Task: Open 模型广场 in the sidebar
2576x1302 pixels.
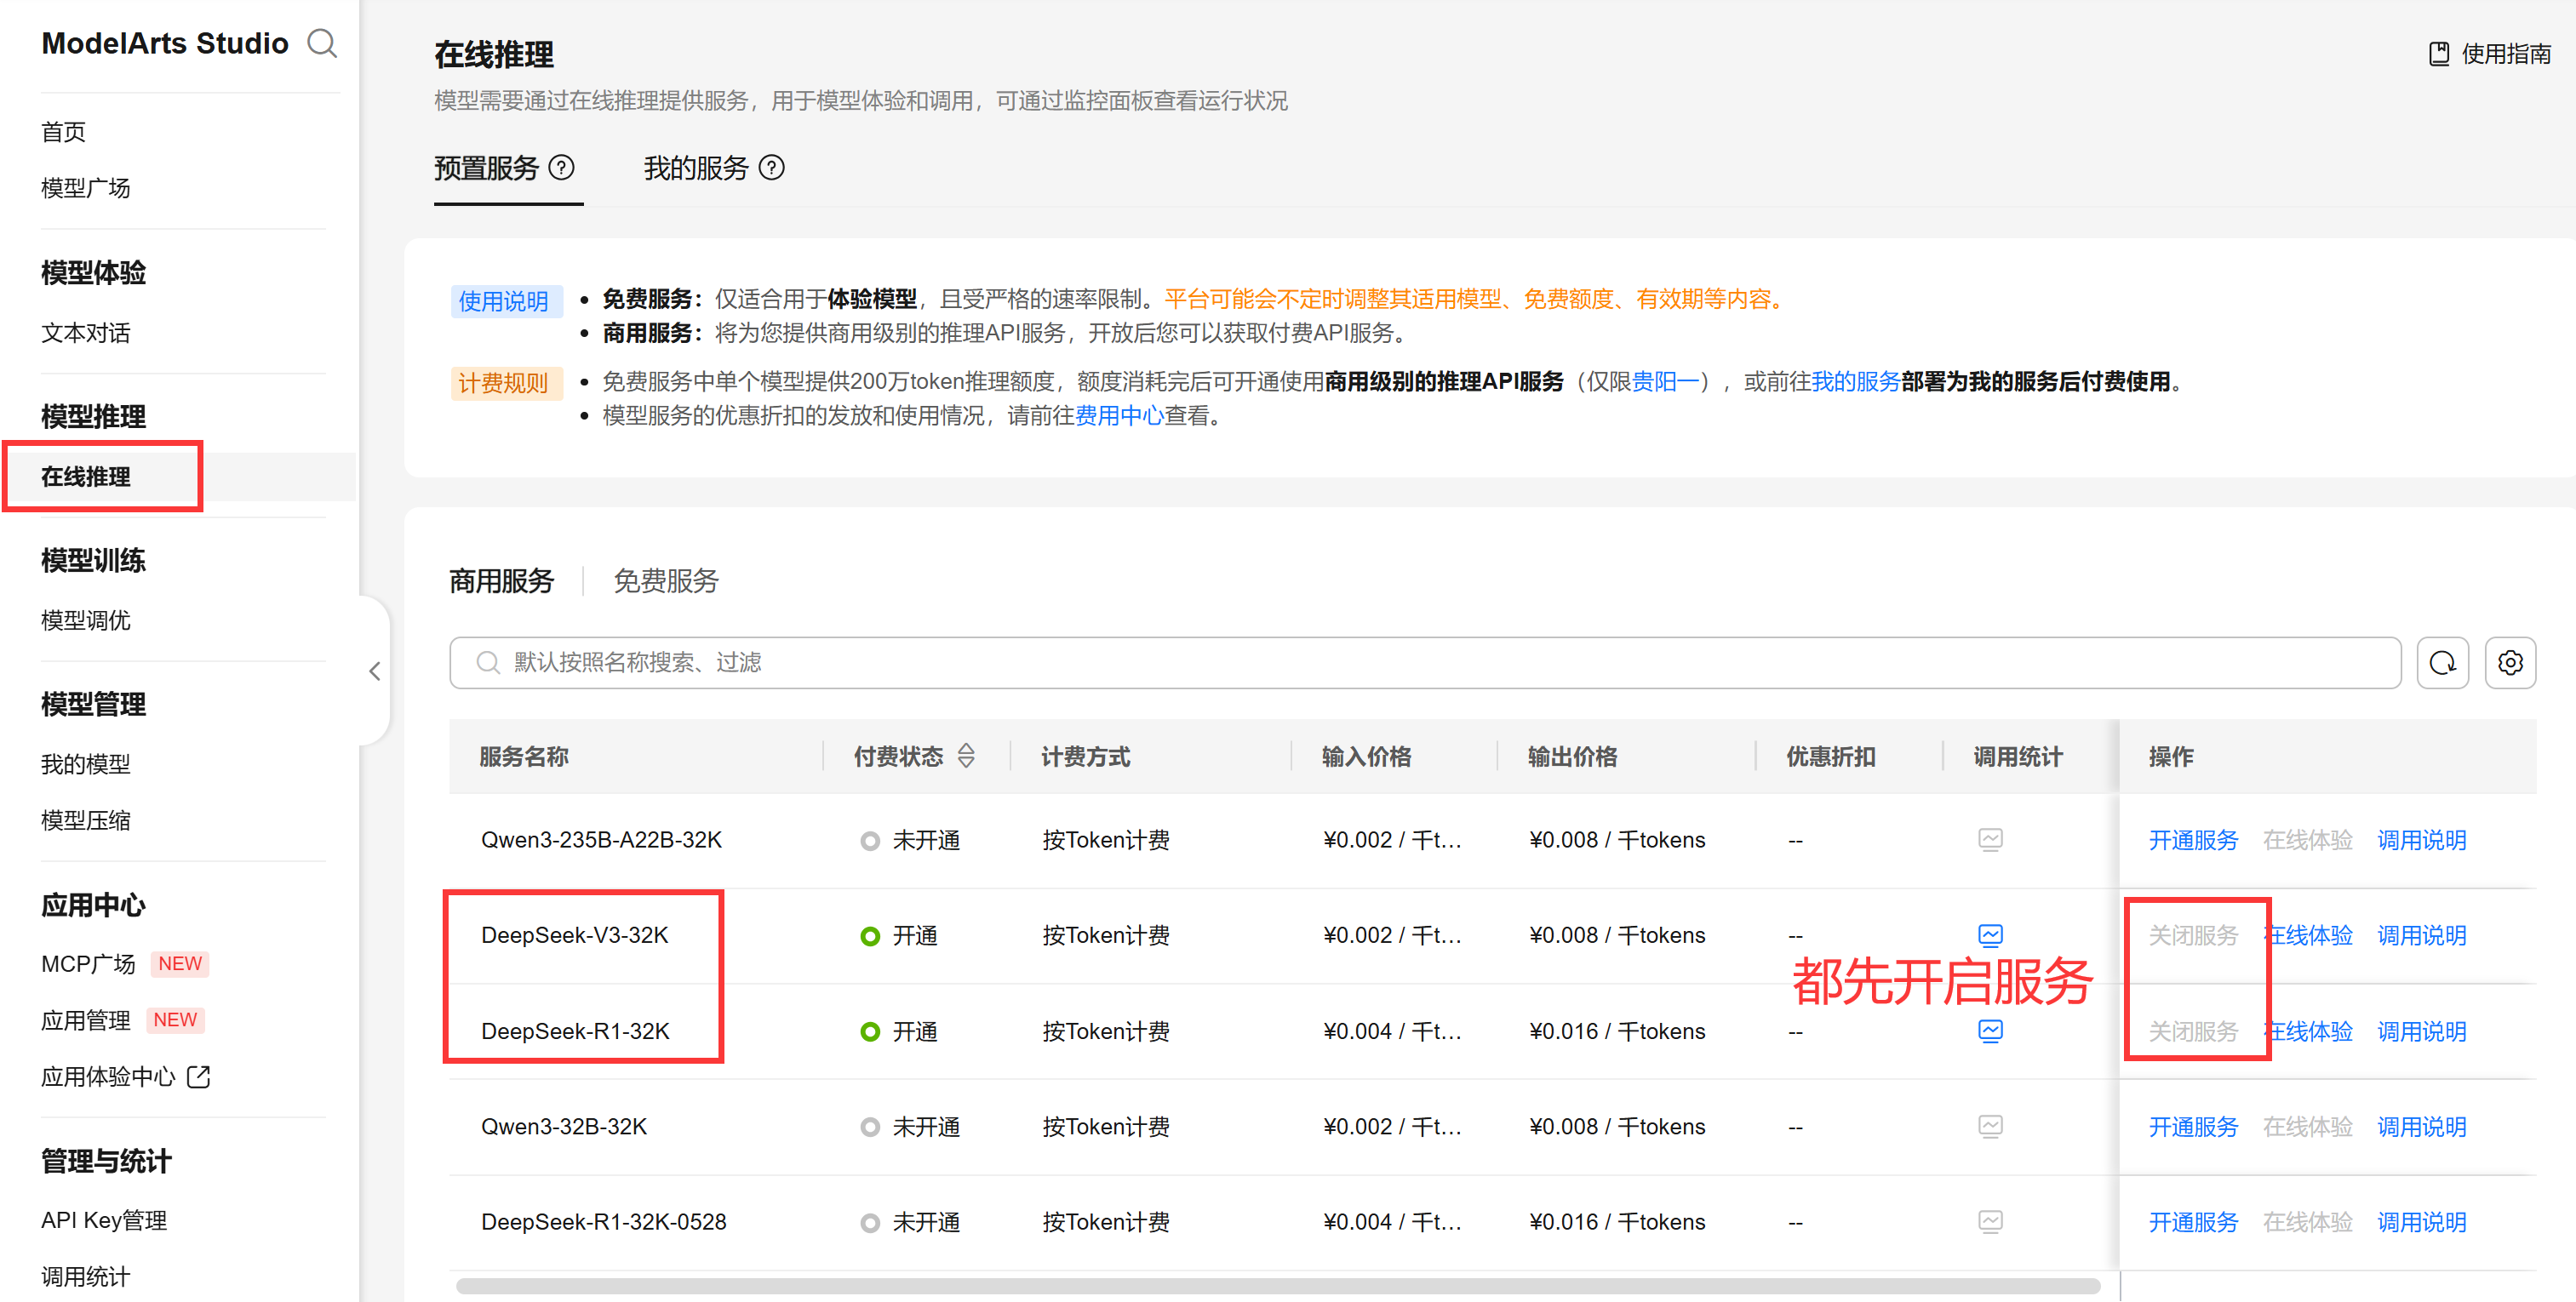Action: point(85,188)
